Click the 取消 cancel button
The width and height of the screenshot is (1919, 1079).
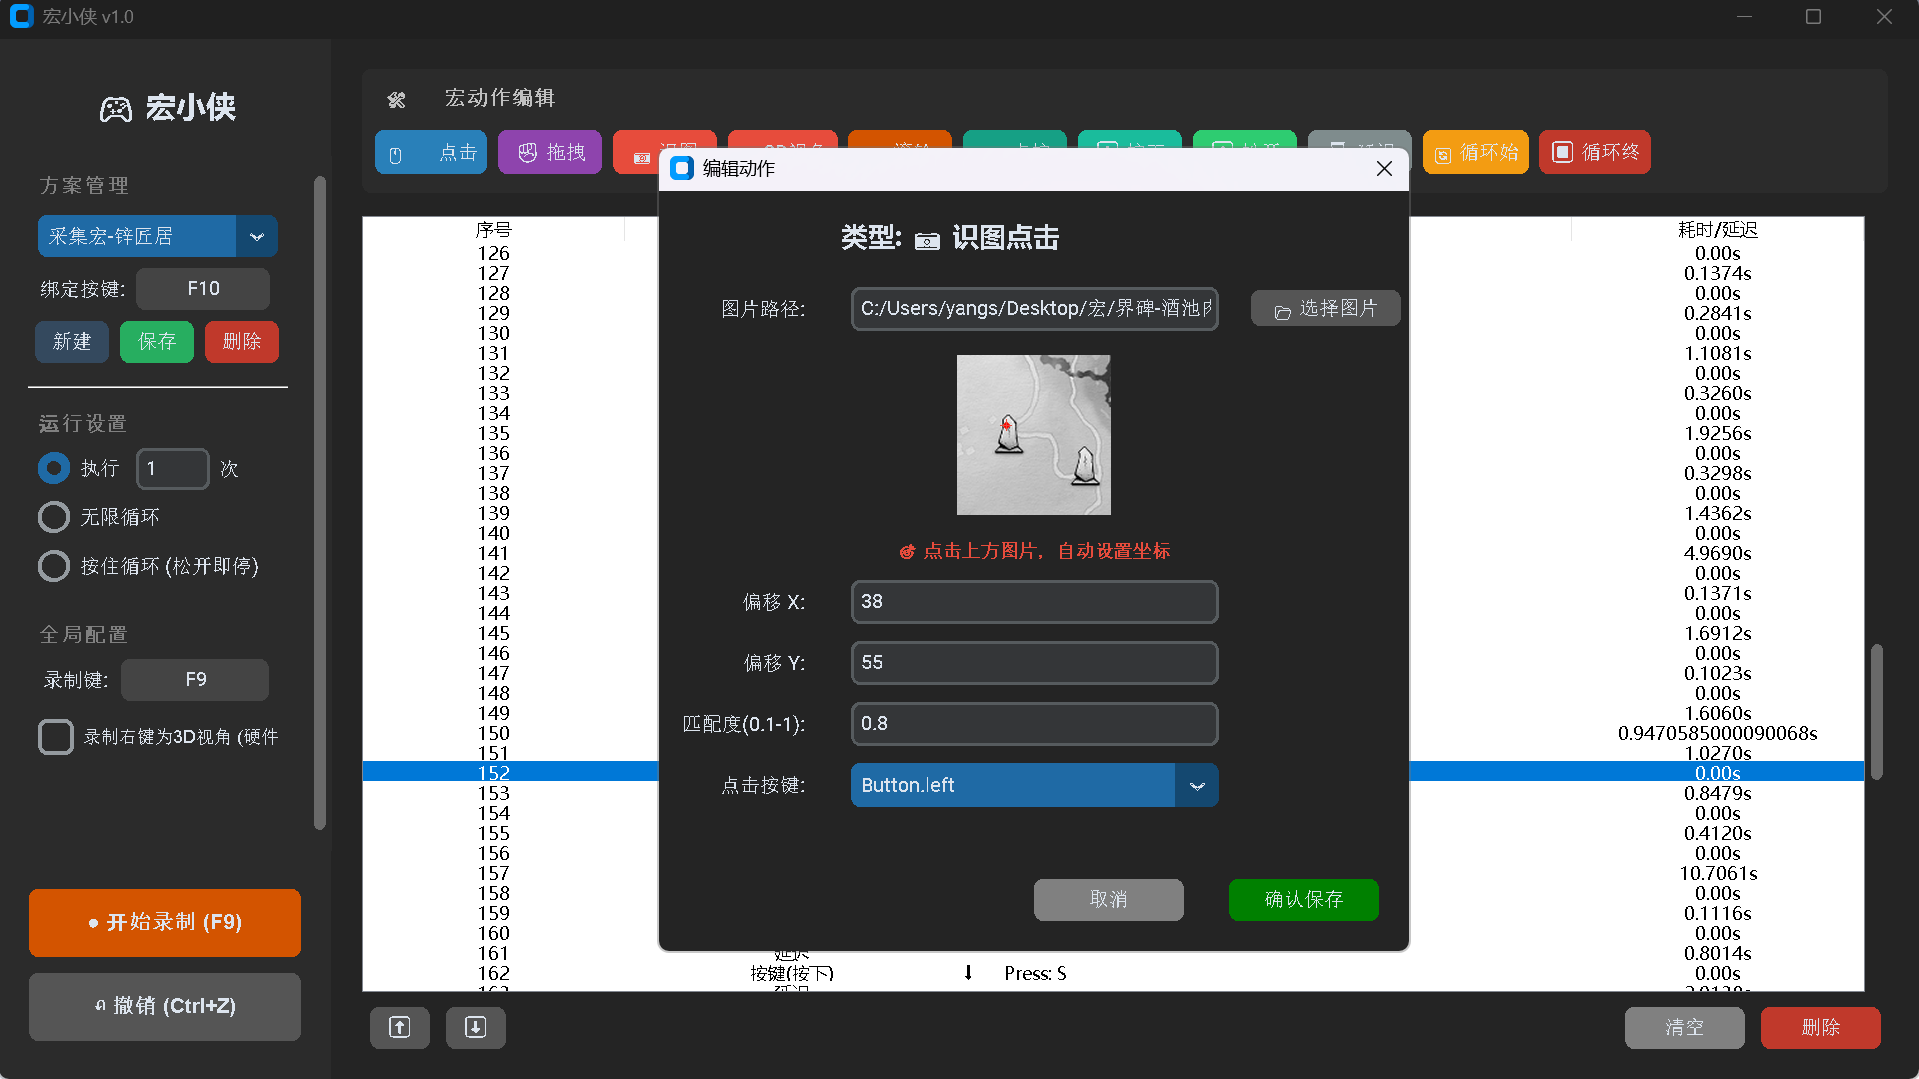[x=1108, y=899]
